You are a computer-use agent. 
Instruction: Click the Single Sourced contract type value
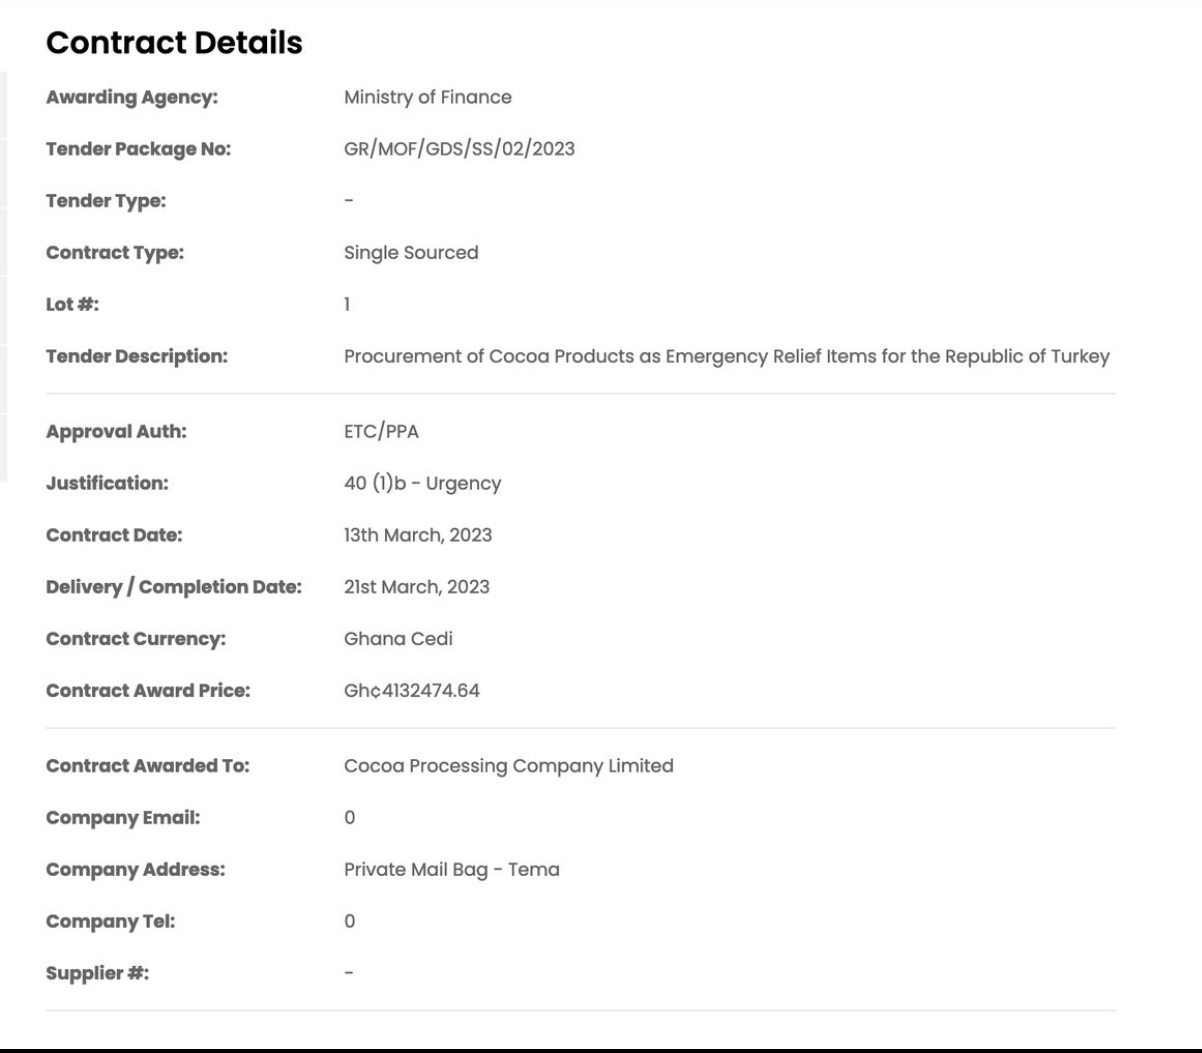(411, 253)
